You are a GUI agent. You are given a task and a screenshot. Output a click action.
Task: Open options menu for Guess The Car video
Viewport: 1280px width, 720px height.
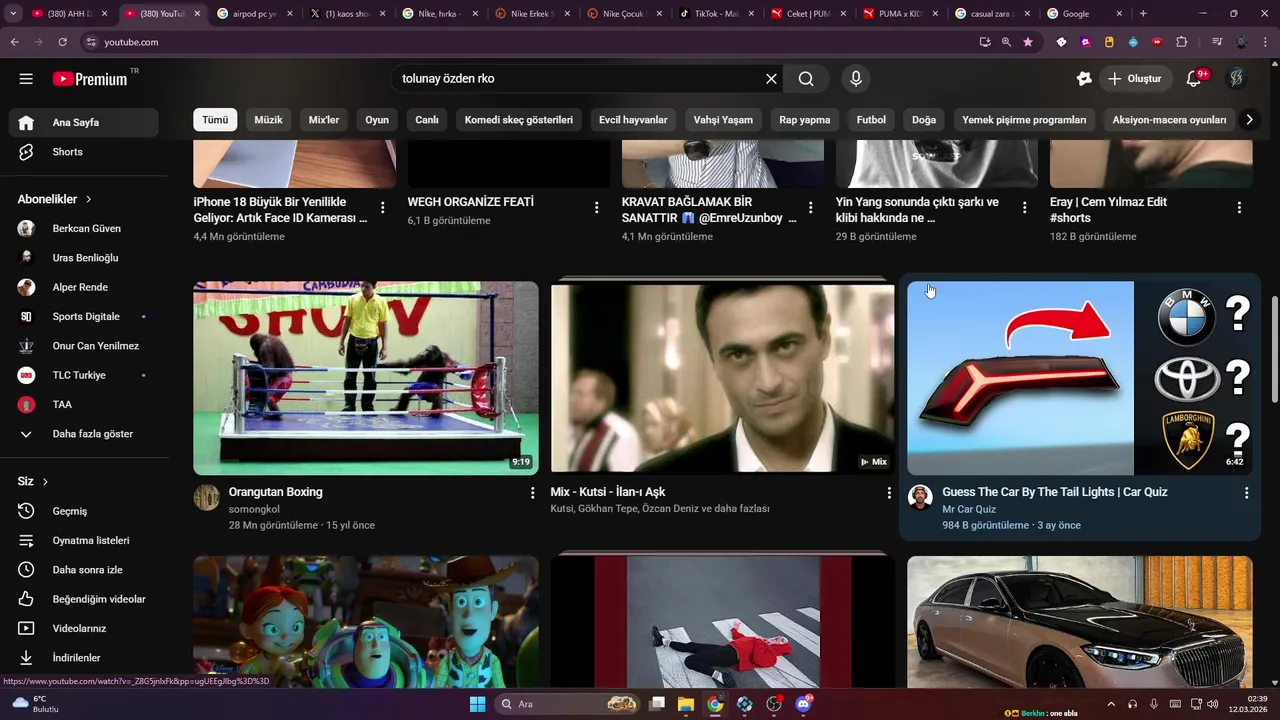(1246, 493)
